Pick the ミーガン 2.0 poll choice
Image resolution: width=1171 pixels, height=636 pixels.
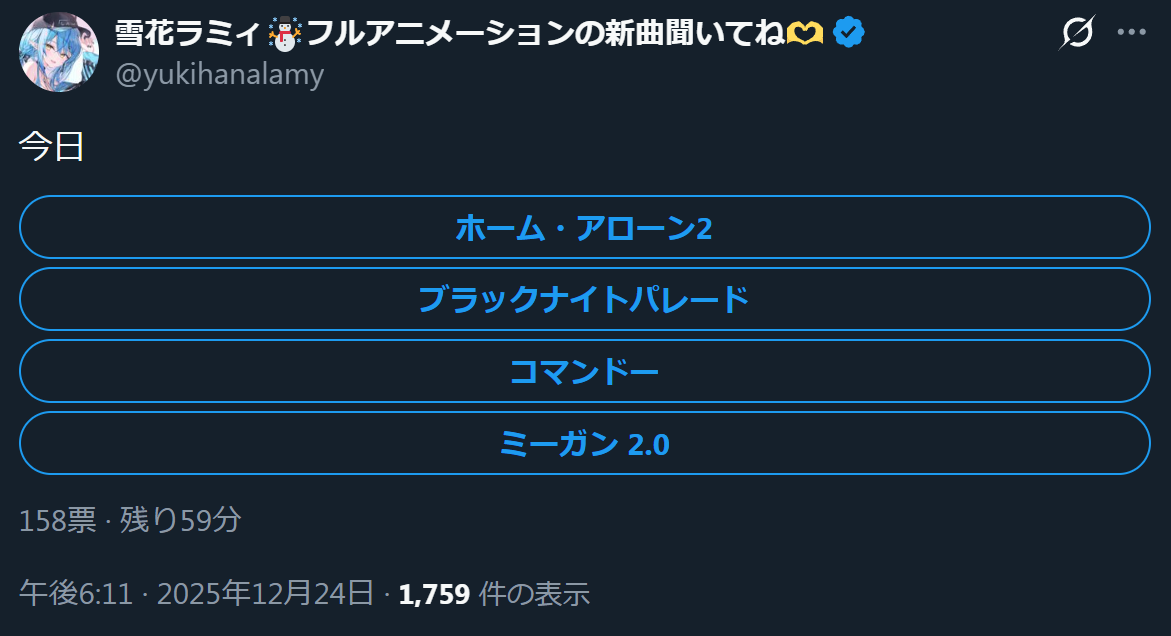coord(585,444)
